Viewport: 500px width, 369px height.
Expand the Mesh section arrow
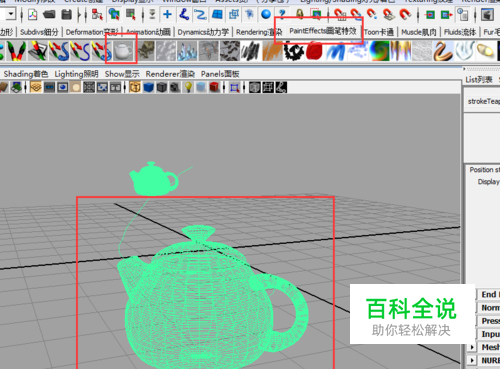tap(472, 347)
